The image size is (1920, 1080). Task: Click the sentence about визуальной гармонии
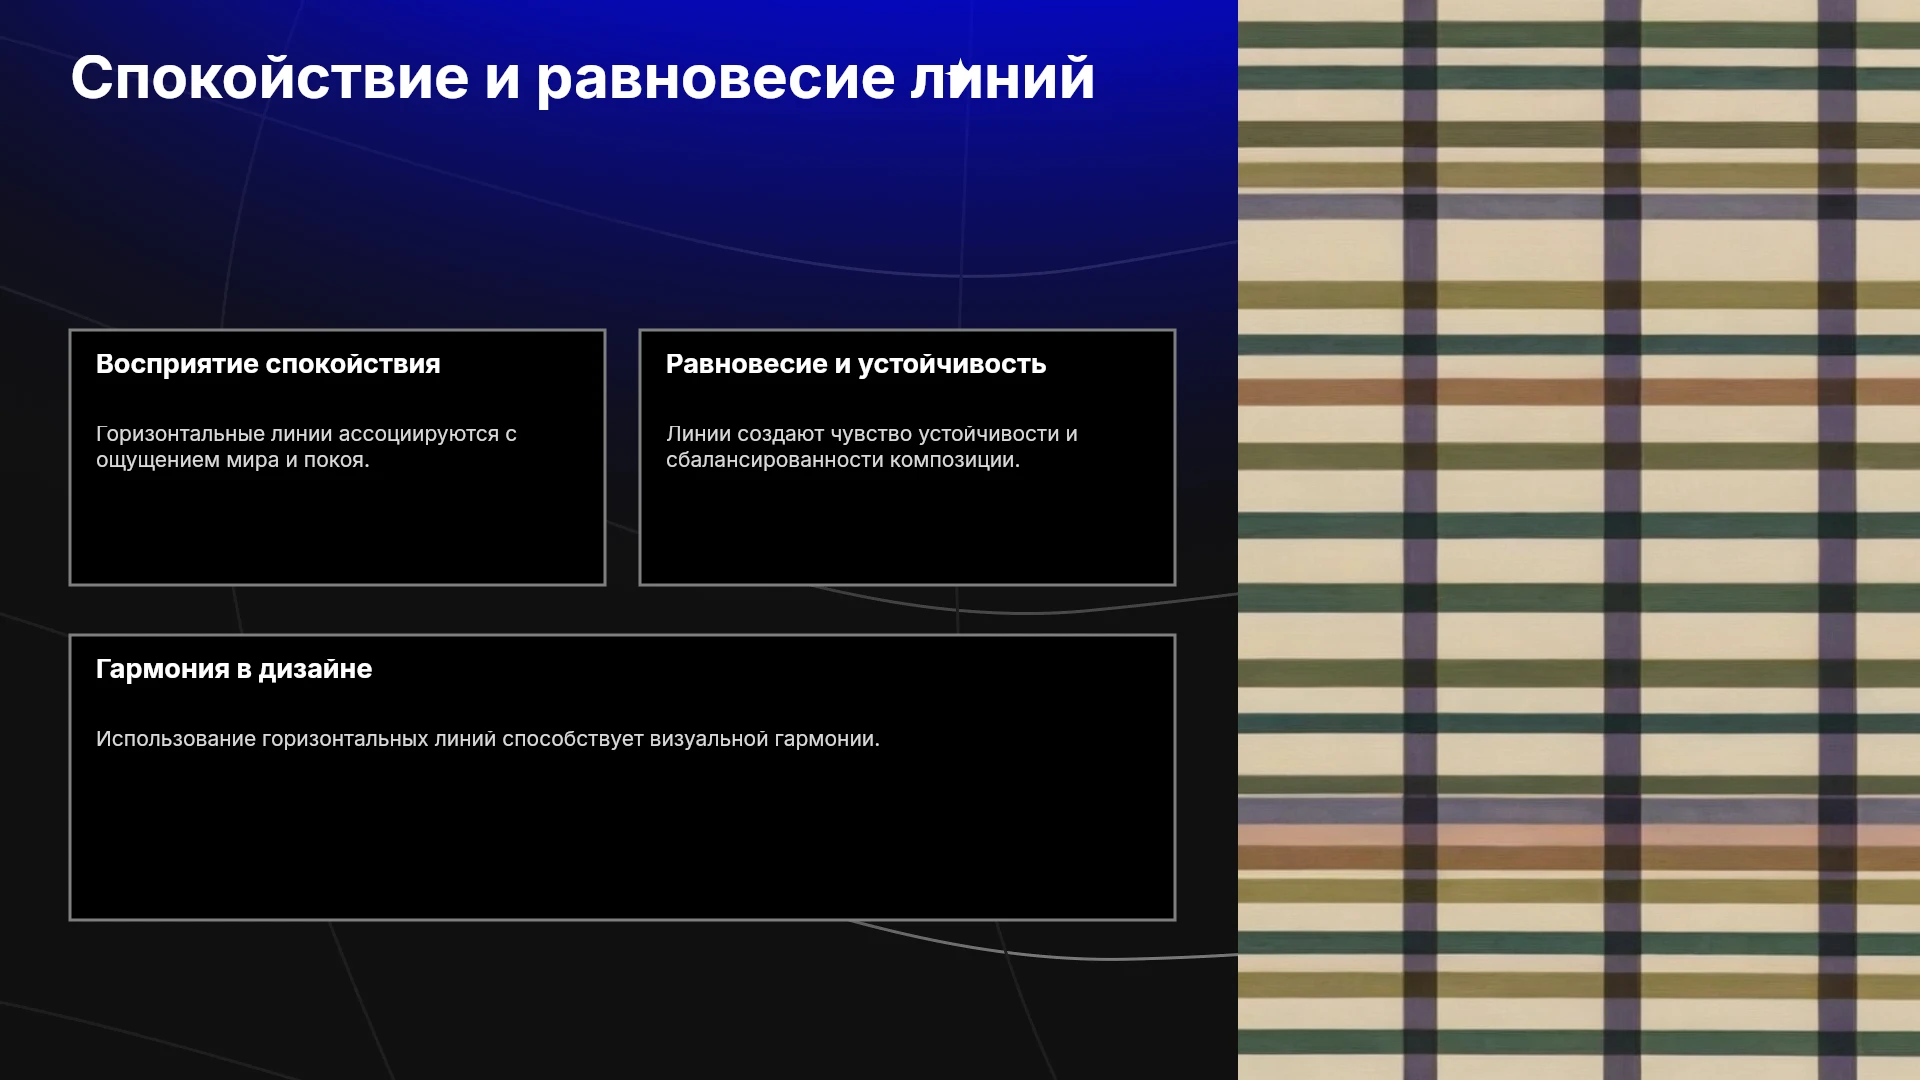click(488, 739)
